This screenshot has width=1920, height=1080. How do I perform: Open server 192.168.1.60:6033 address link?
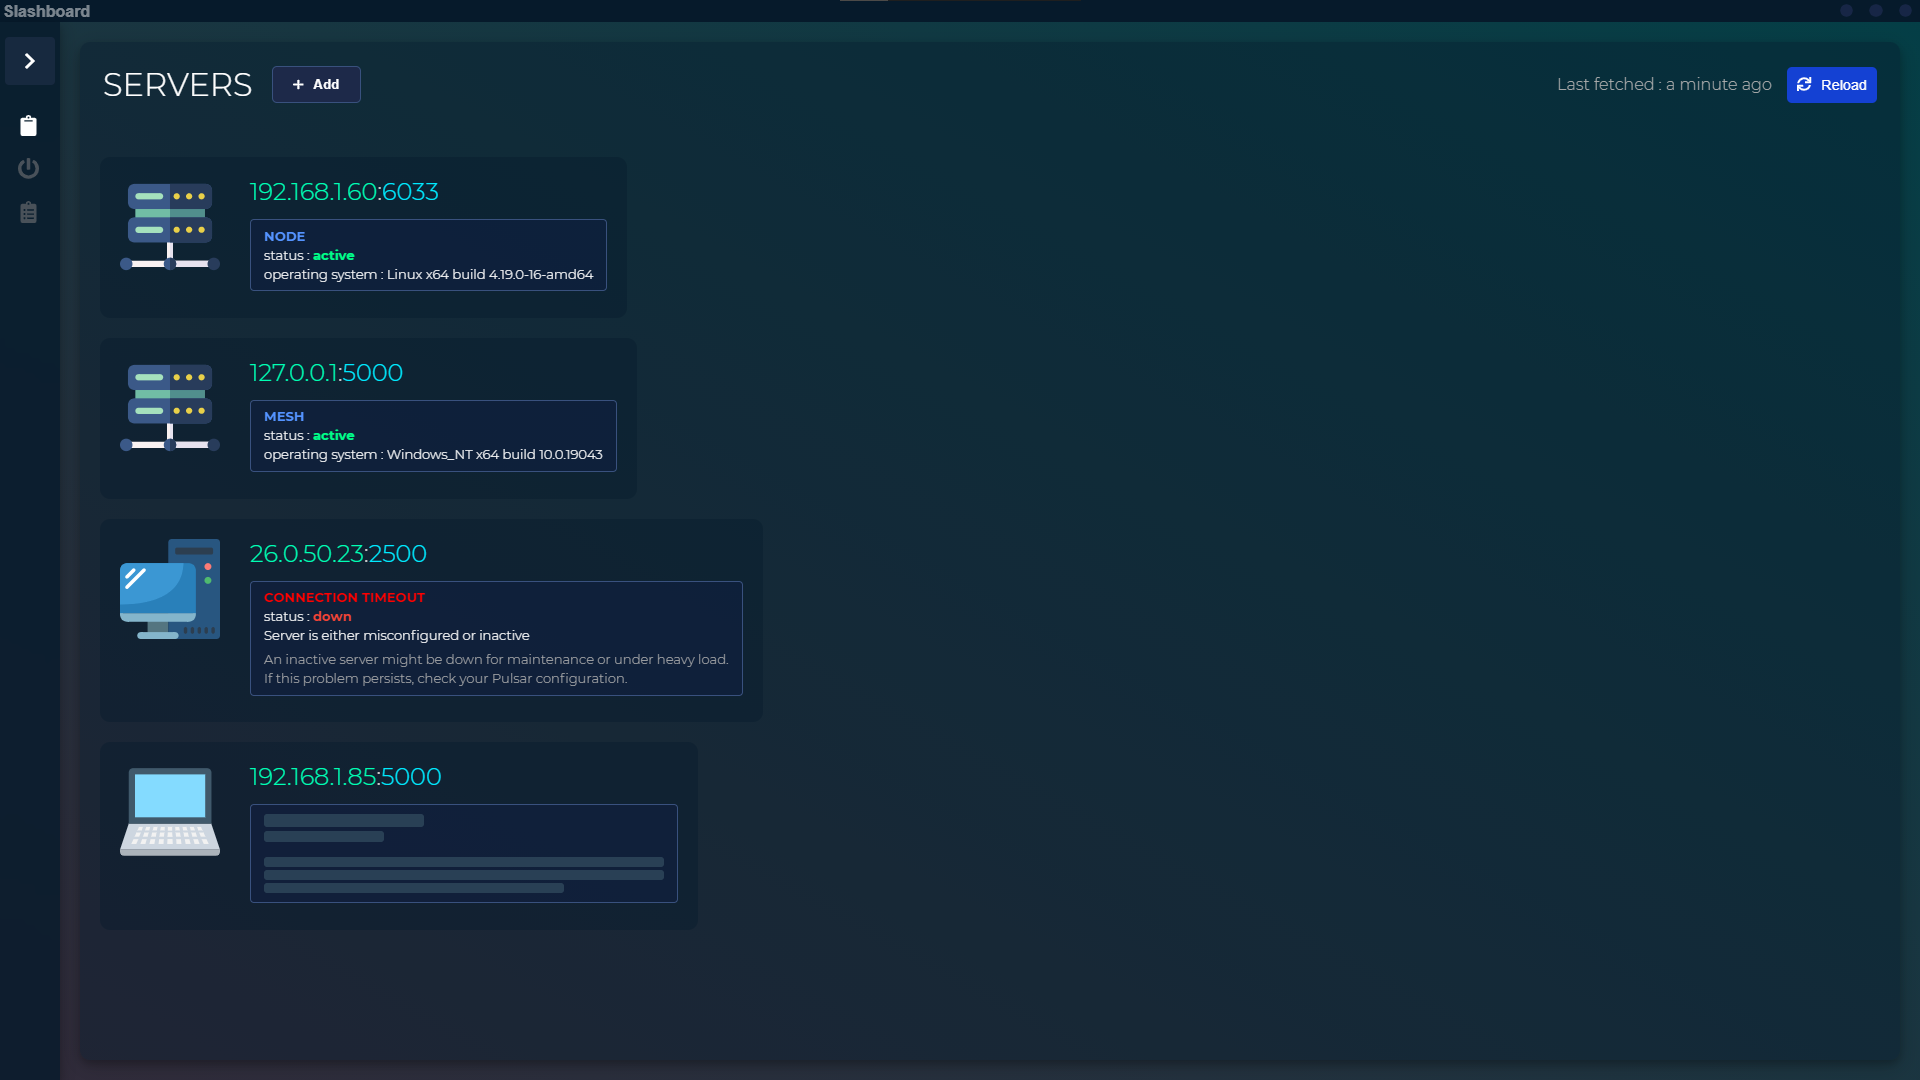coord(343,192)
